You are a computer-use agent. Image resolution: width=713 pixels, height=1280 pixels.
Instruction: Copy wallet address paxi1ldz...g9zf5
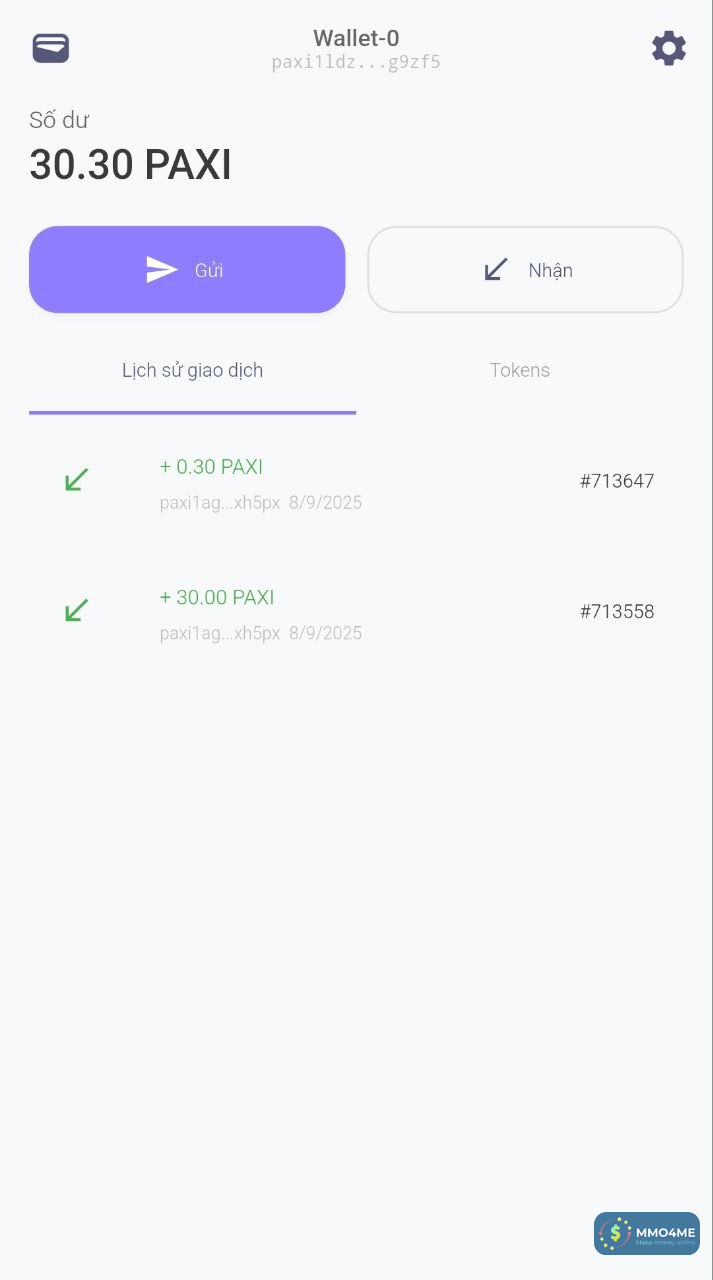tap(356, 63)
